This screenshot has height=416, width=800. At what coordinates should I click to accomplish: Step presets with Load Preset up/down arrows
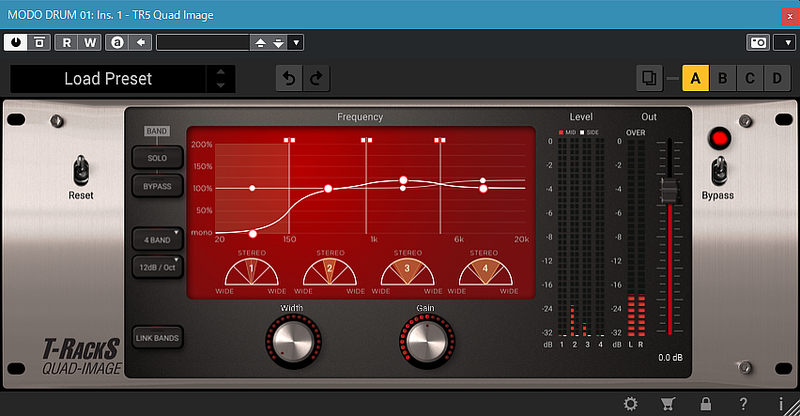(220, 79)
